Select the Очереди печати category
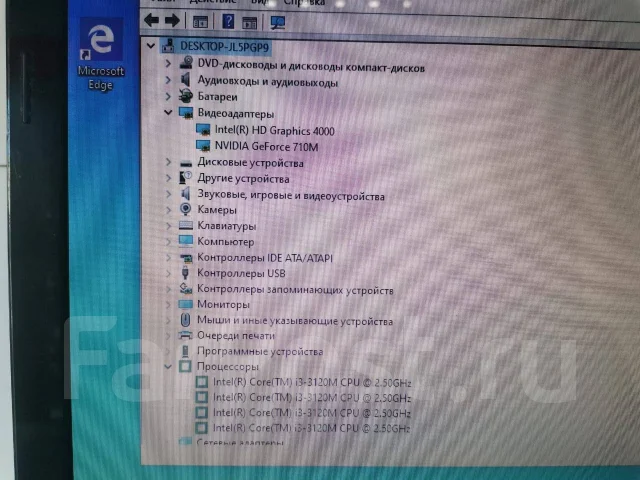The width and height of the screenshot is (640, 480). [236, 336]
